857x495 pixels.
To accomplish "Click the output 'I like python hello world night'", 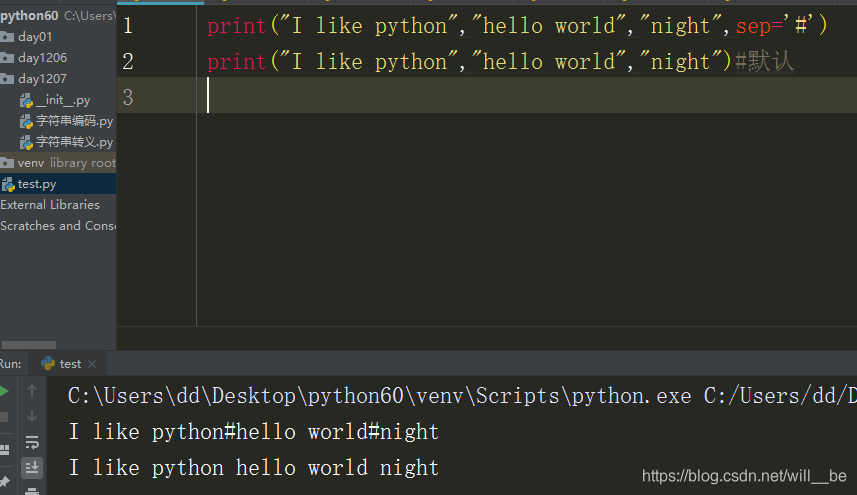I will point(254,468).
